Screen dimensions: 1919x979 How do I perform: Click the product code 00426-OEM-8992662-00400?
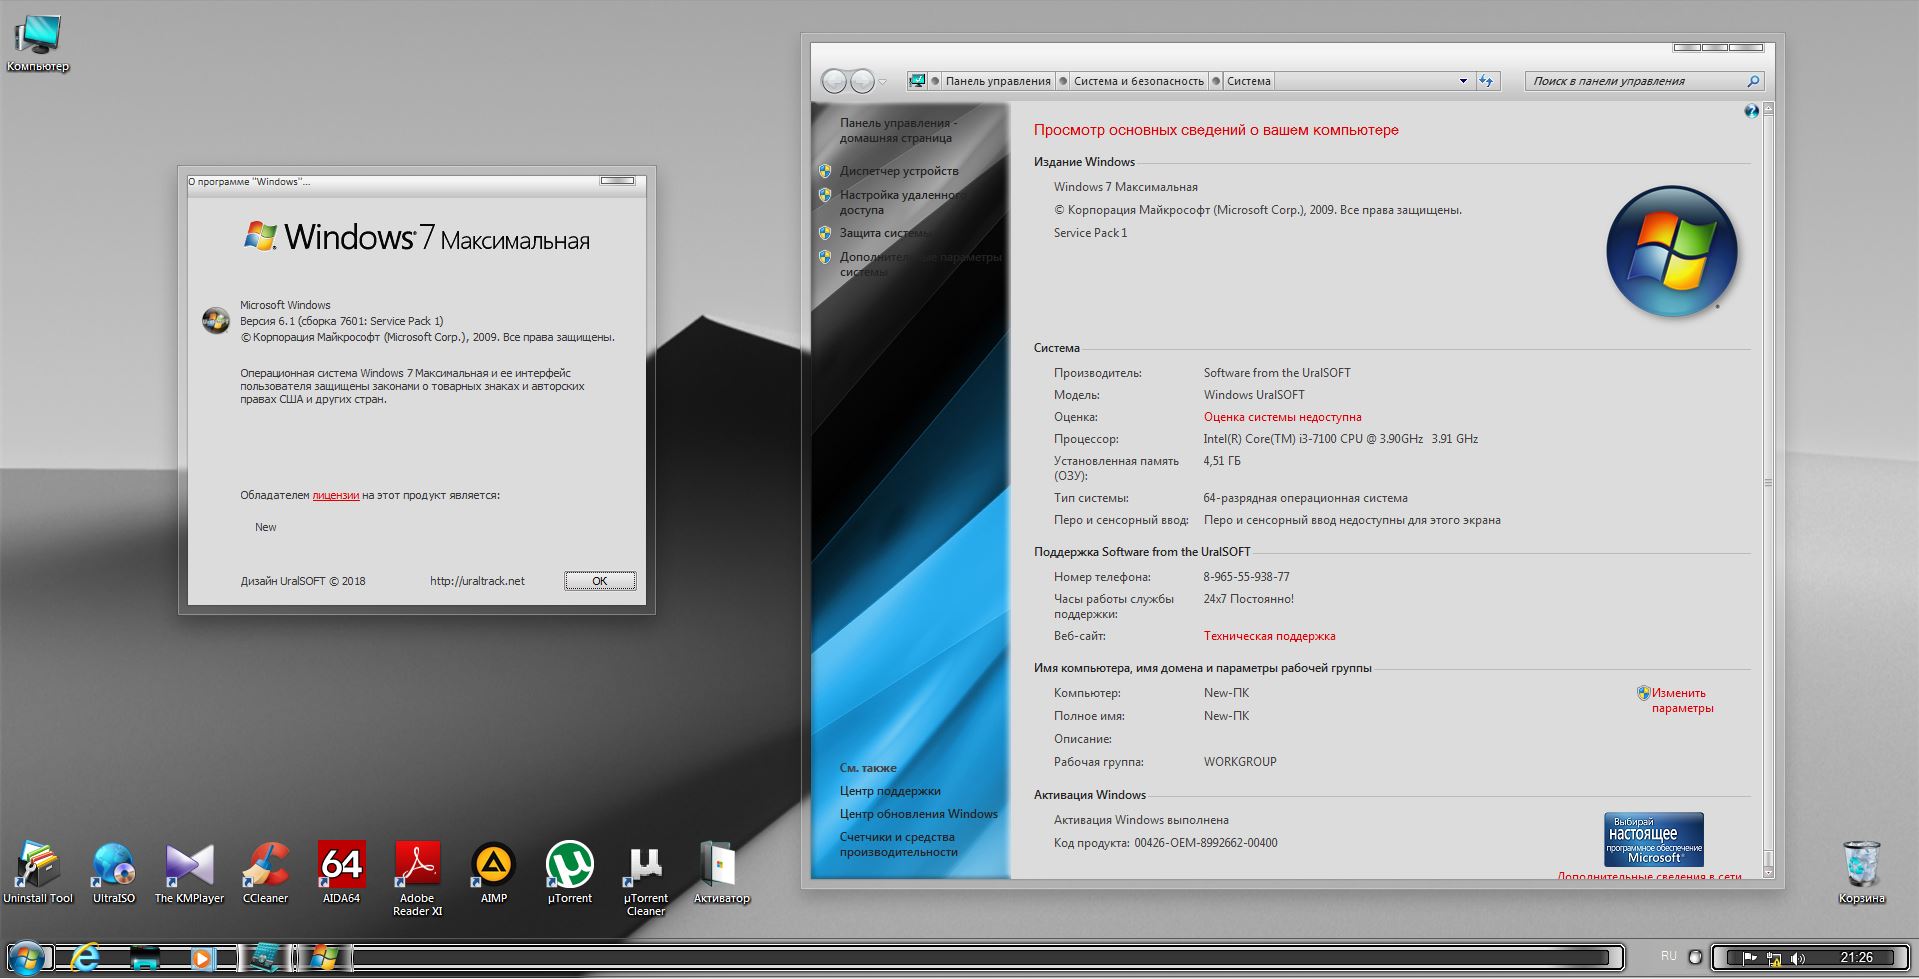1206,843
